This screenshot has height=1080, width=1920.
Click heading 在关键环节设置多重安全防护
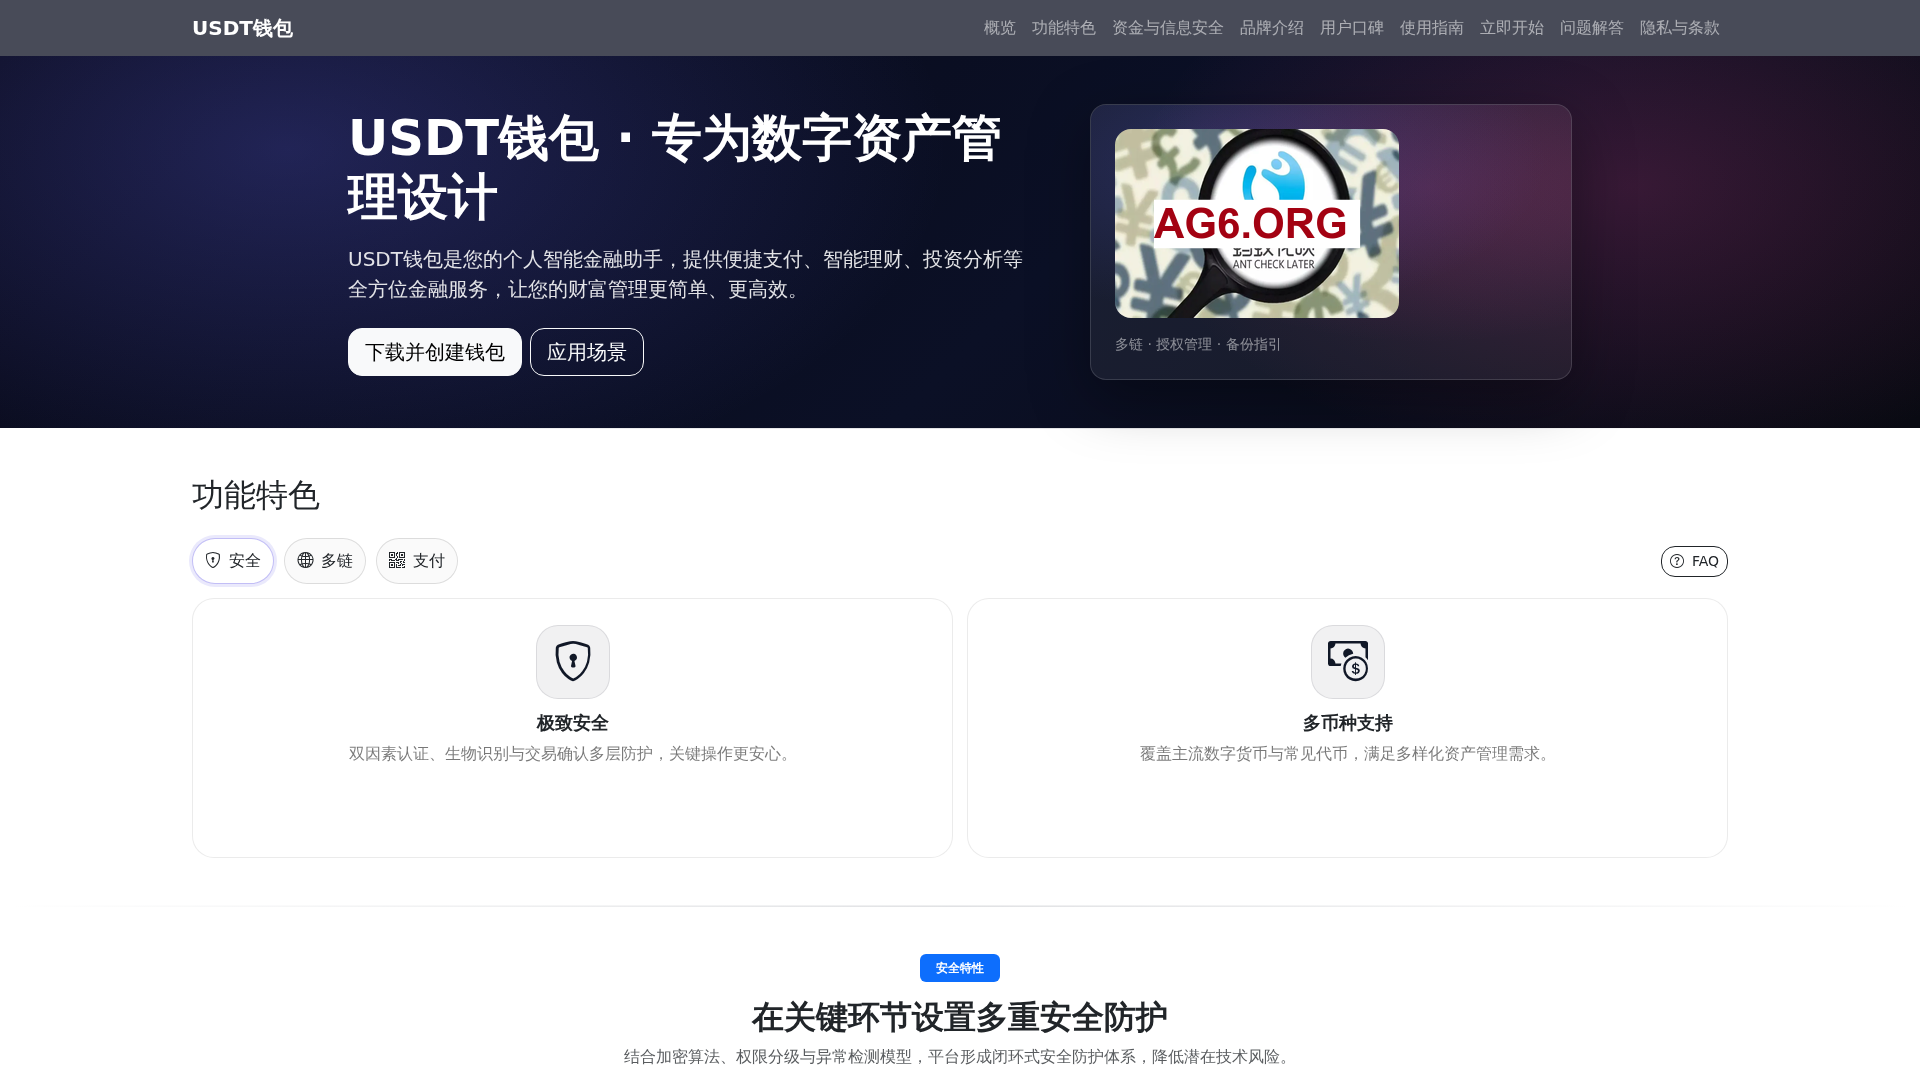[x=960, y=1017]
